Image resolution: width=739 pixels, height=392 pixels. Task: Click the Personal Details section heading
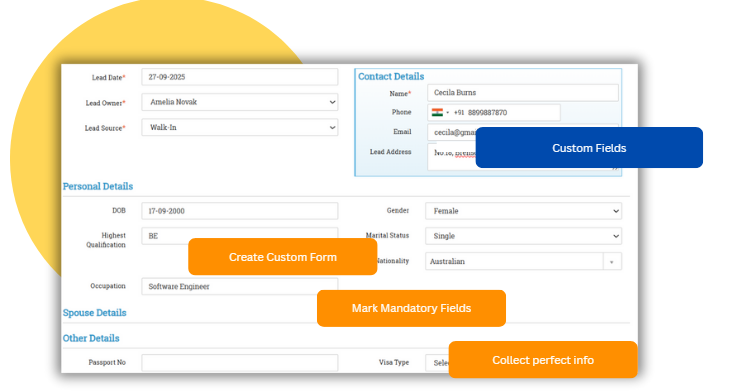[x=98, y=186]
